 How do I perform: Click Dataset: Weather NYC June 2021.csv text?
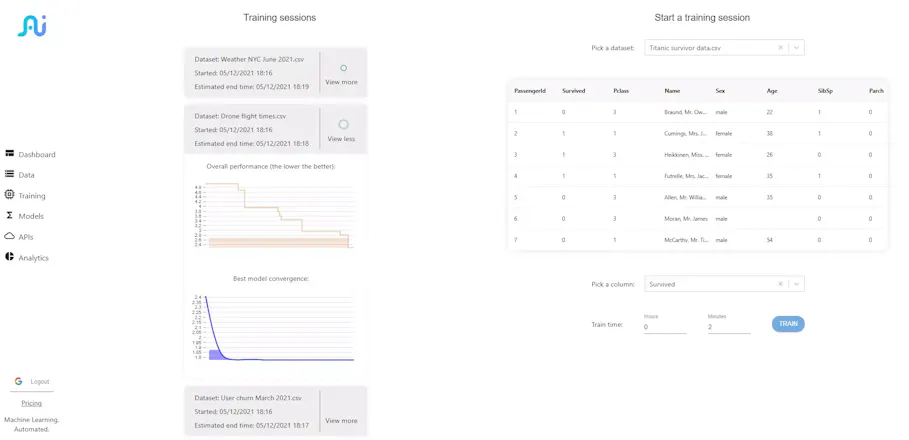[x=249, y=59]
